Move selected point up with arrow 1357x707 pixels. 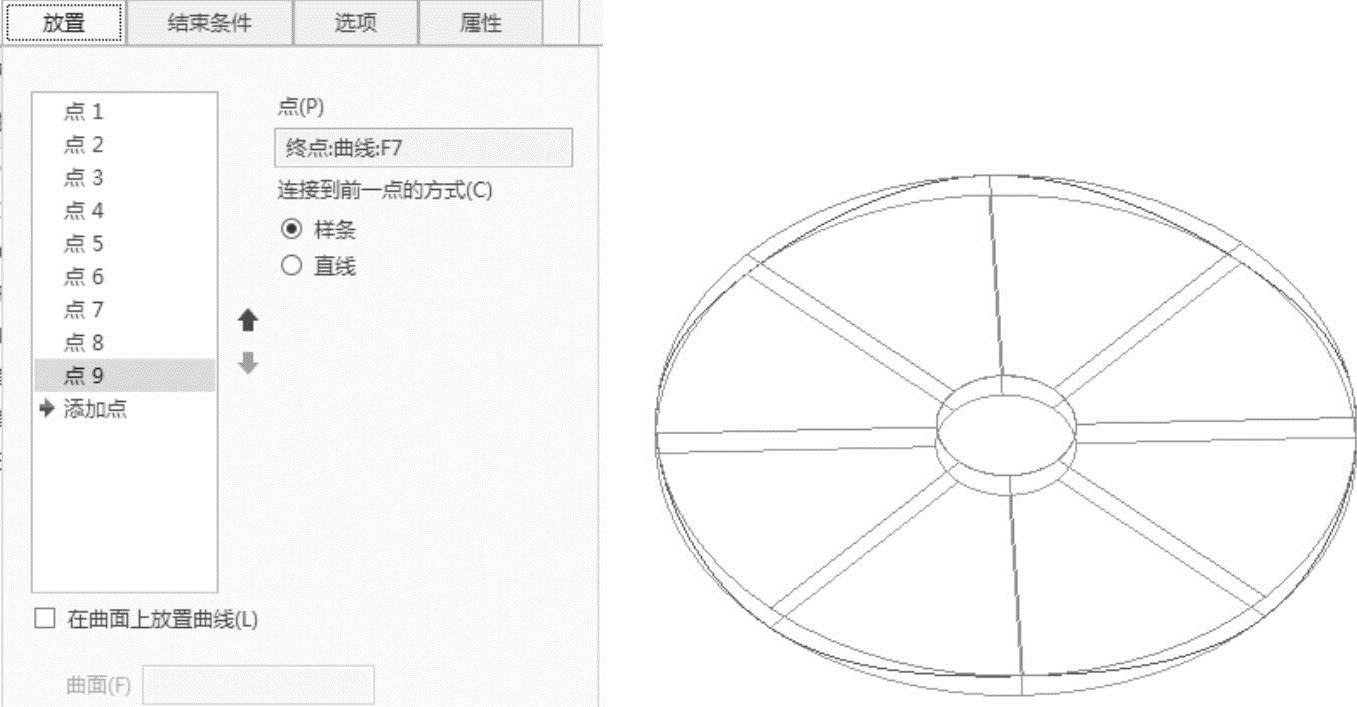[249, 320]
